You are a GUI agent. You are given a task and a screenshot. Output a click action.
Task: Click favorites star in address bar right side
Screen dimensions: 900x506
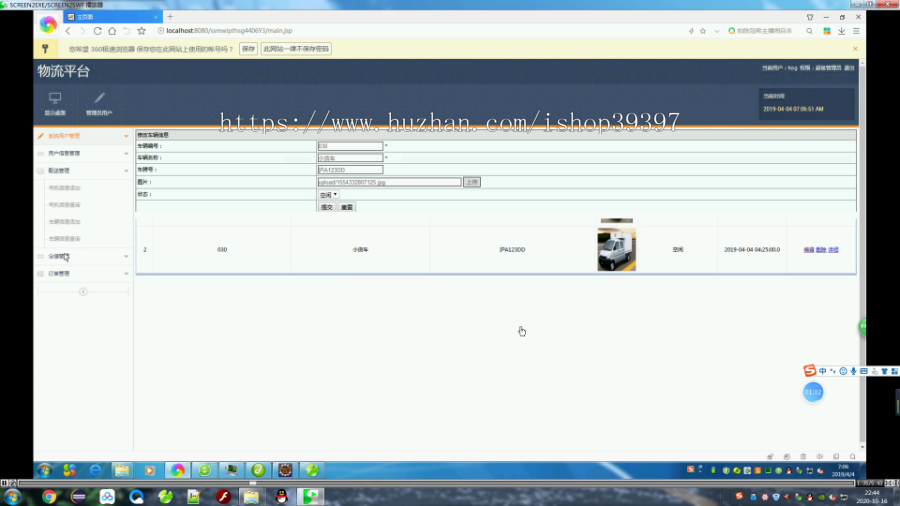(x=703, y=31)
